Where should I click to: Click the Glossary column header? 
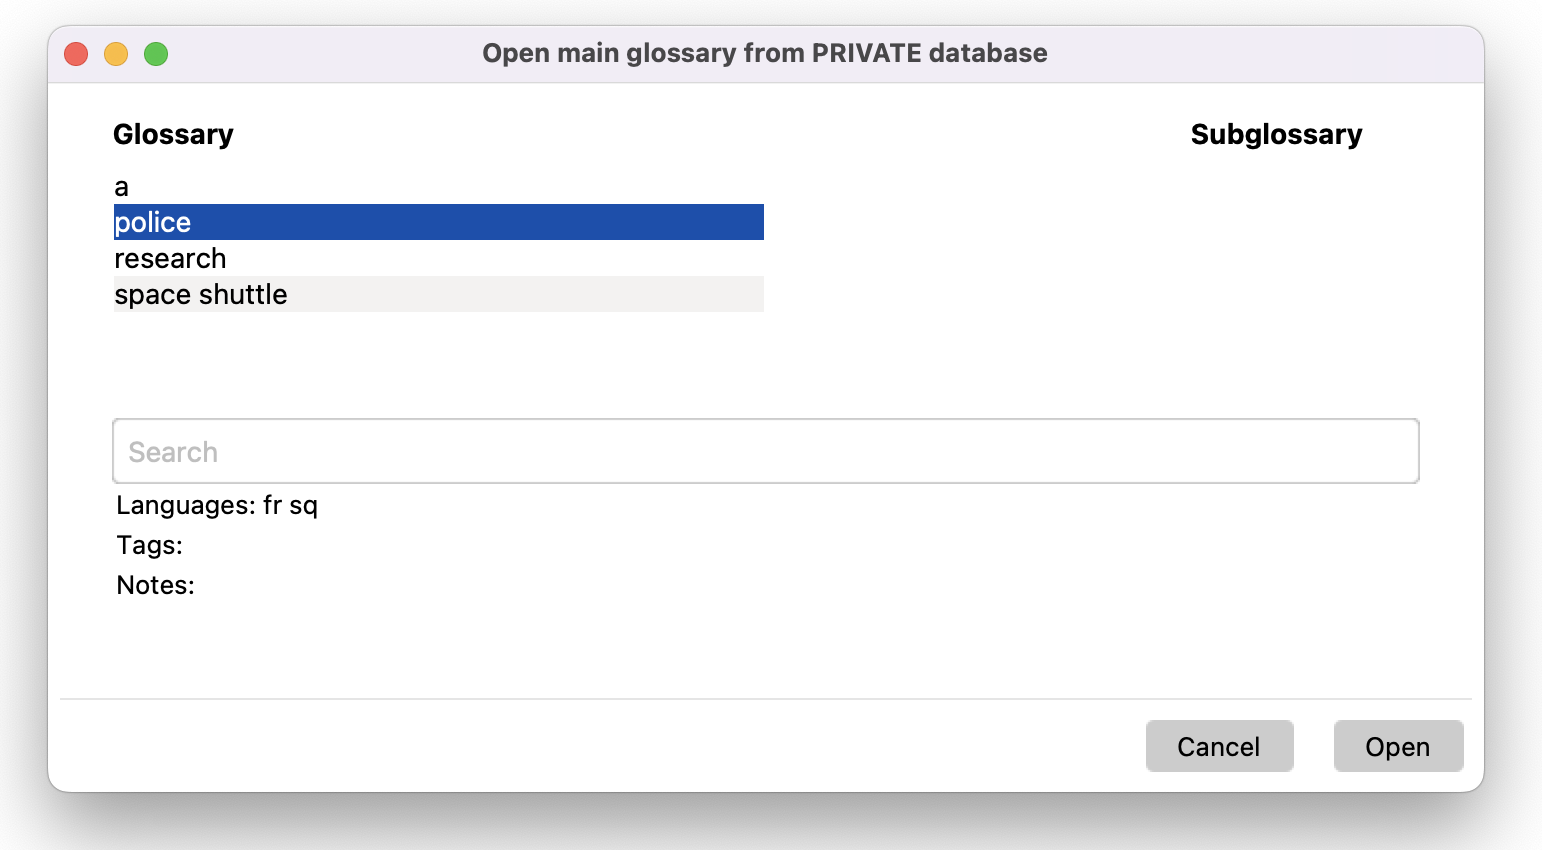[x=173, y=134]
